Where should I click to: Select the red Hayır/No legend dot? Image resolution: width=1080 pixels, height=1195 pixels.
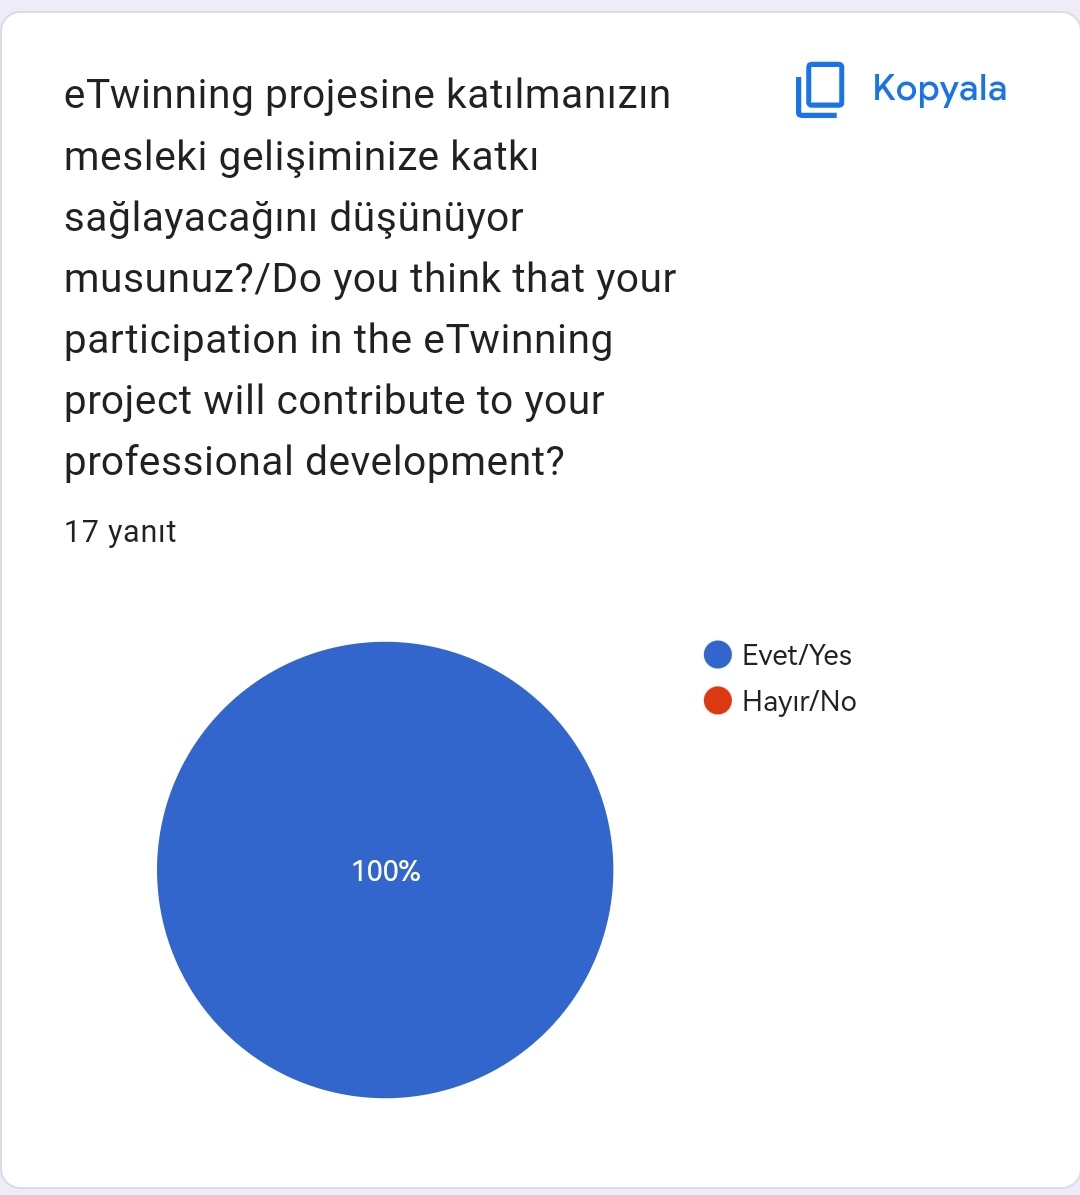click(x=717, y=701)
